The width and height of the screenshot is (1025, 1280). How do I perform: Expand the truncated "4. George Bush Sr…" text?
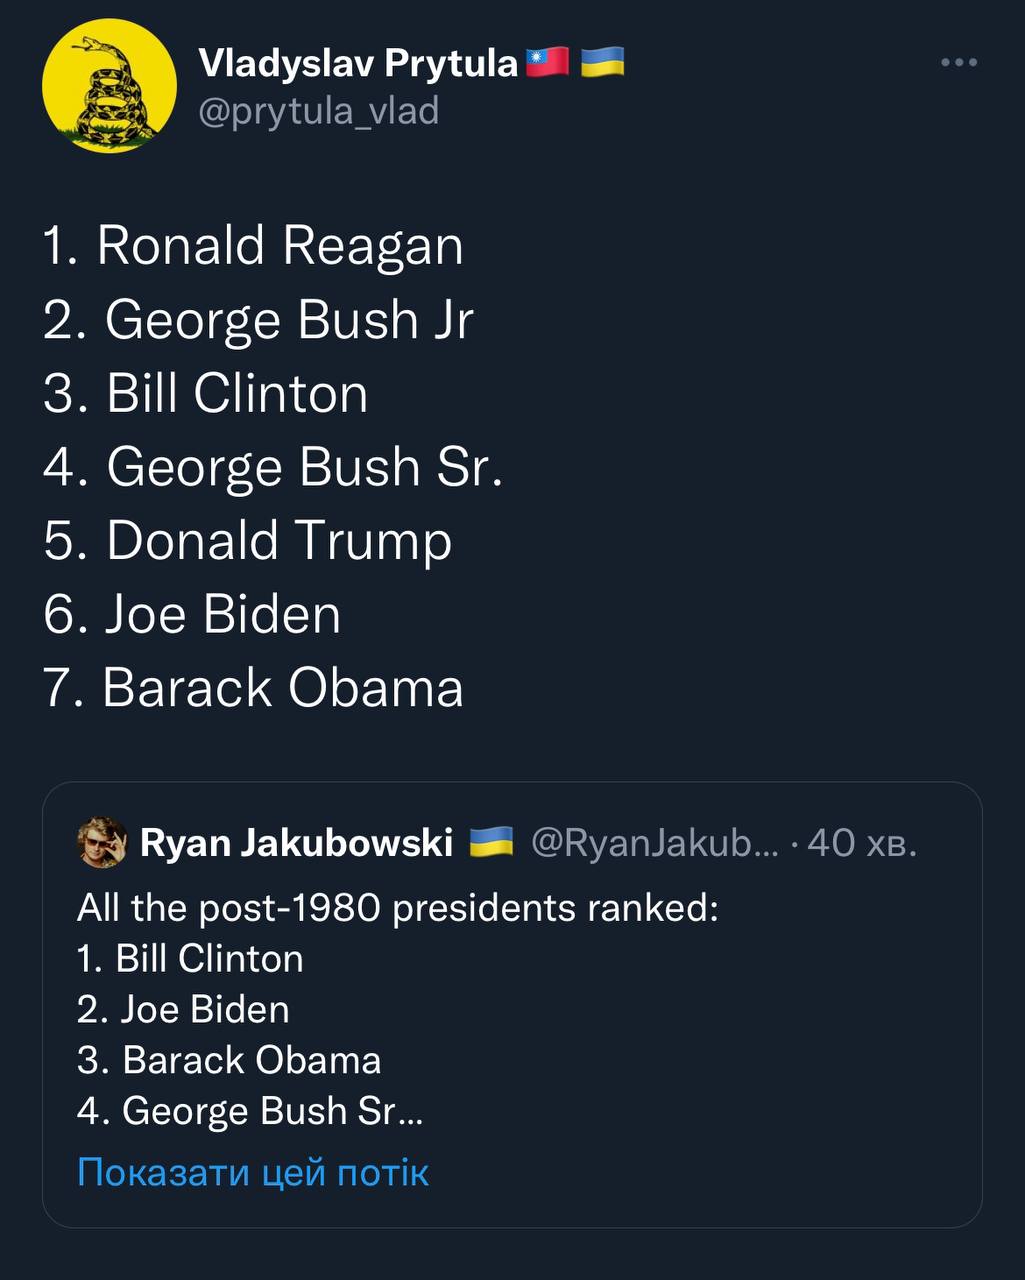[250, 1110]
